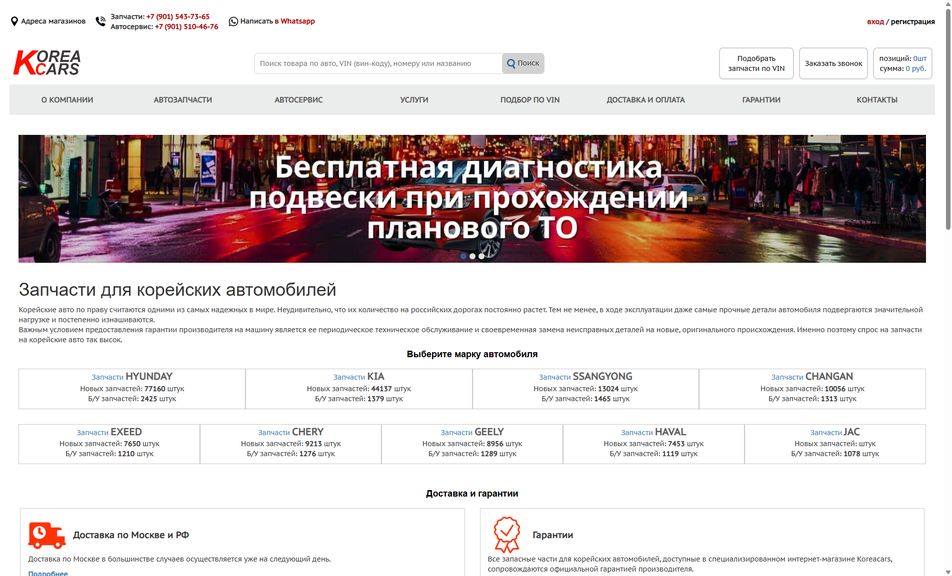Focus the parts search input field
Image resolution: width=952 pixels, height=576 pixels.
coord(378,63)
